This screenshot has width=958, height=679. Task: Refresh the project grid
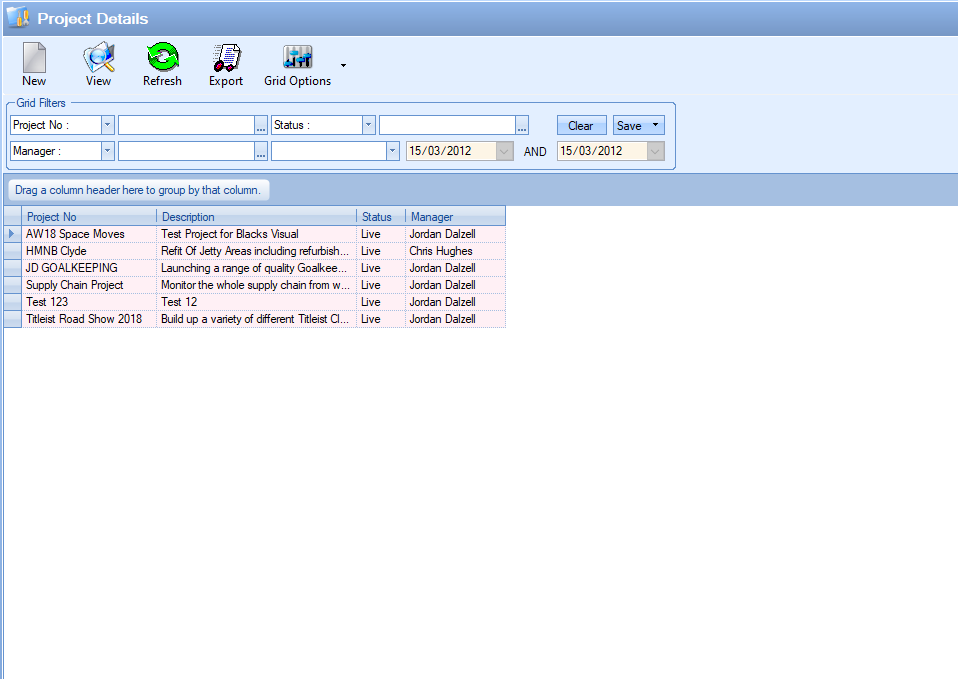point(162,65)
